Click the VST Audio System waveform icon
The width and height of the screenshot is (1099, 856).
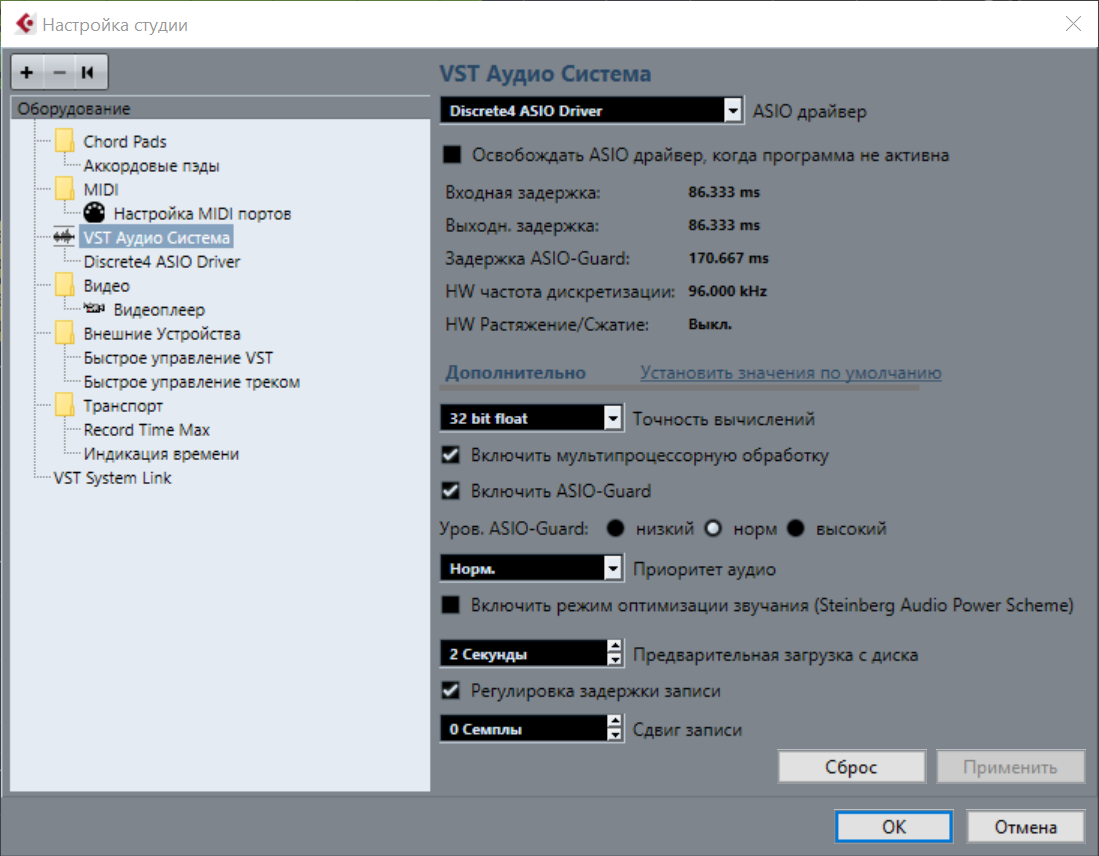(x=65, y=237)
